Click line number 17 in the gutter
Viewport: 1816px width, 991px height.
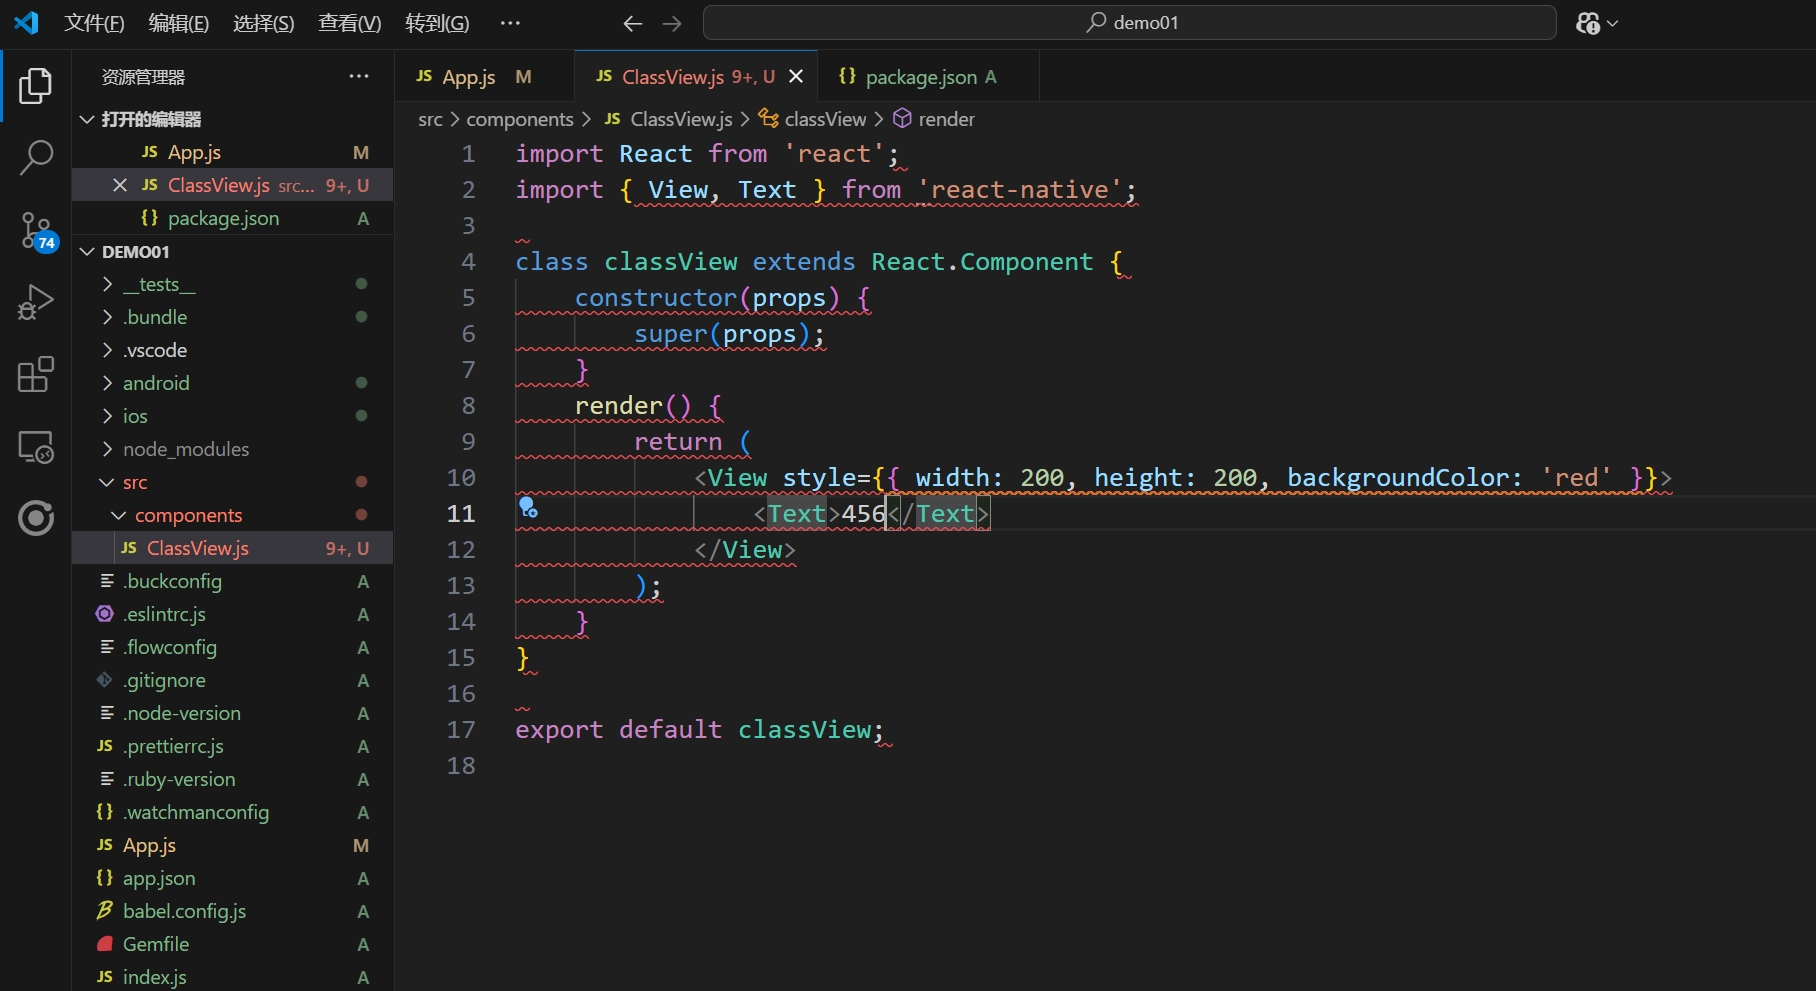(x=461, y=730)
